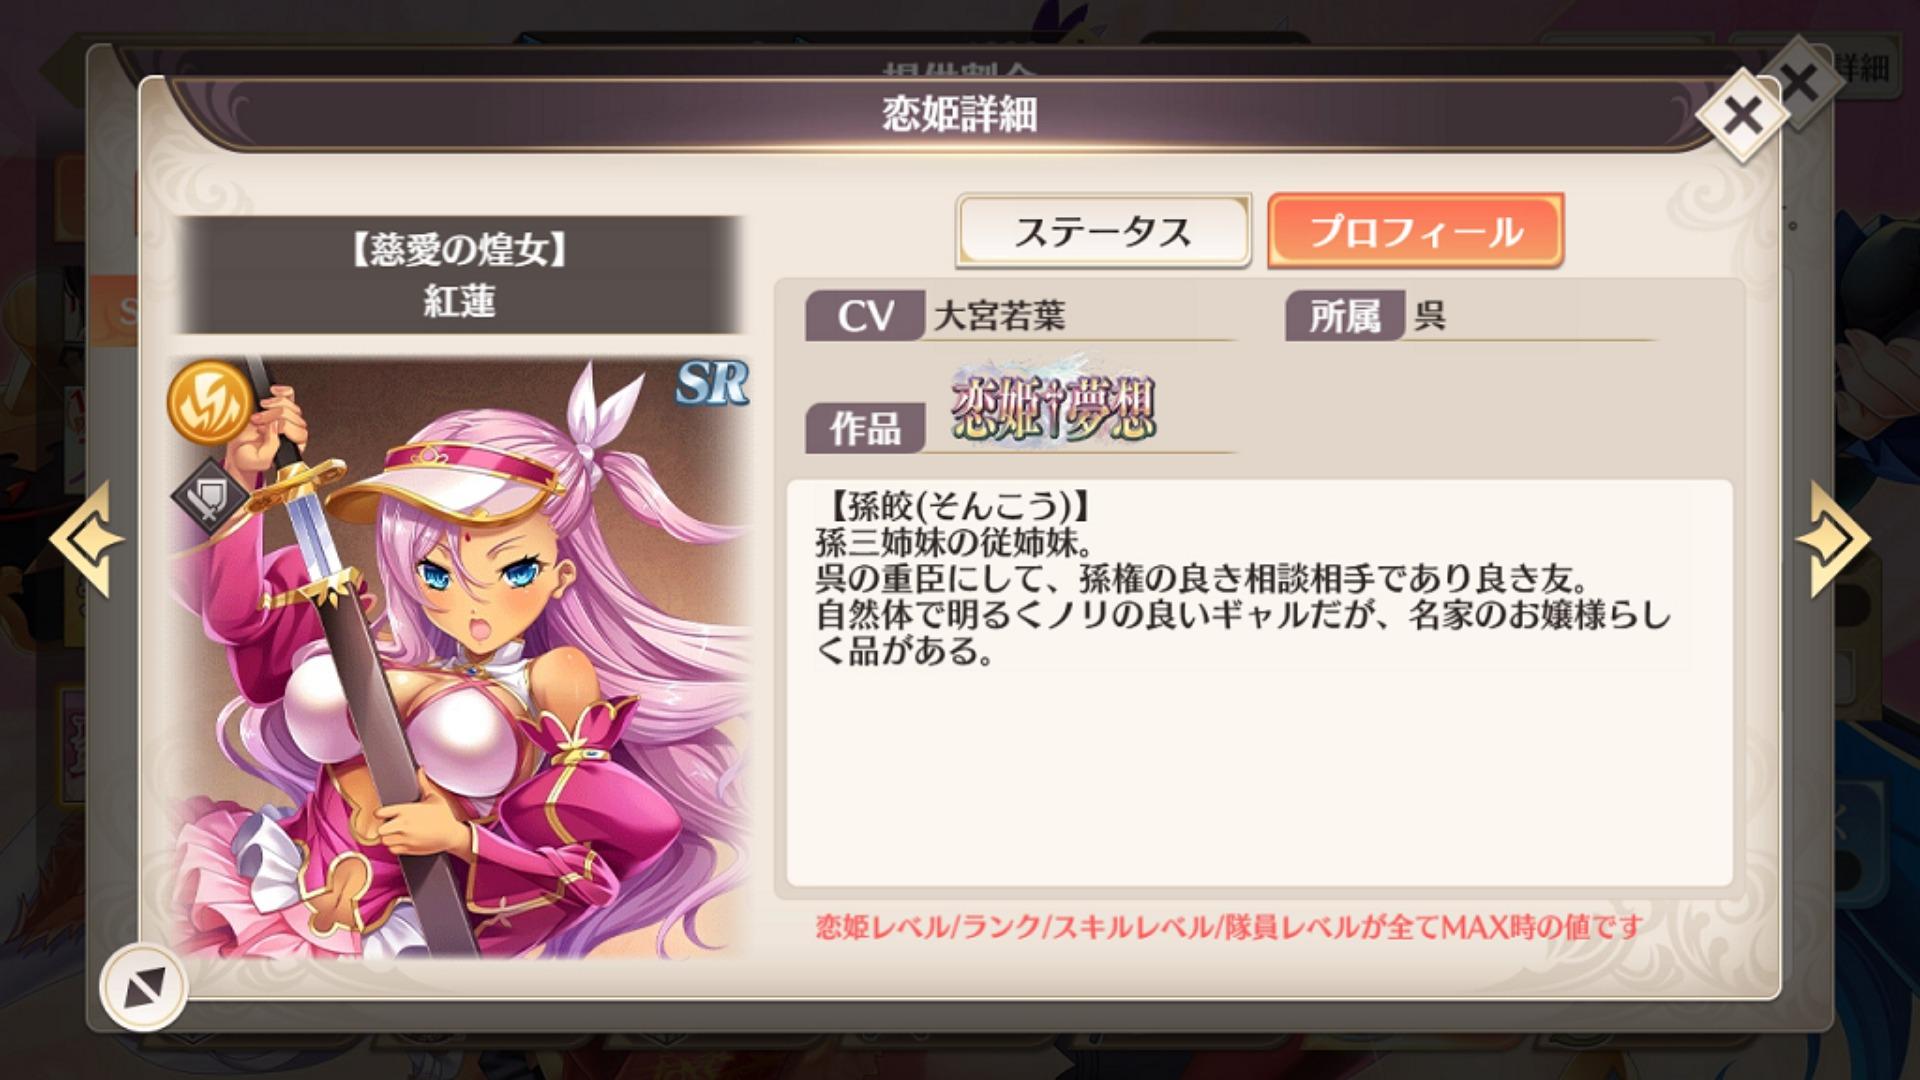Image resolution: width=1920 pixels, height=1080 pixels.
Task: Tap the SR rarity badge
Action: click(x=712, y=383)
